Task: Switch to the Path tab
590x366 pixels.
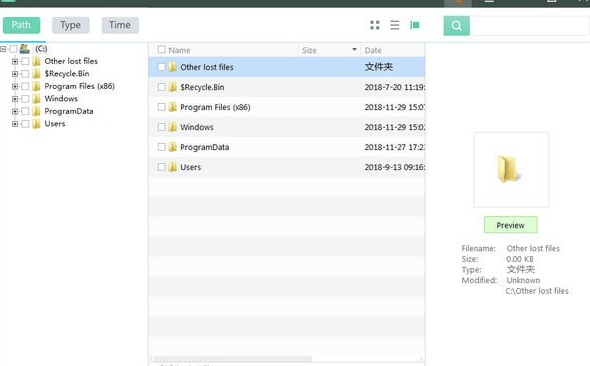Action: pyautogui.click(x=21, y=25)
